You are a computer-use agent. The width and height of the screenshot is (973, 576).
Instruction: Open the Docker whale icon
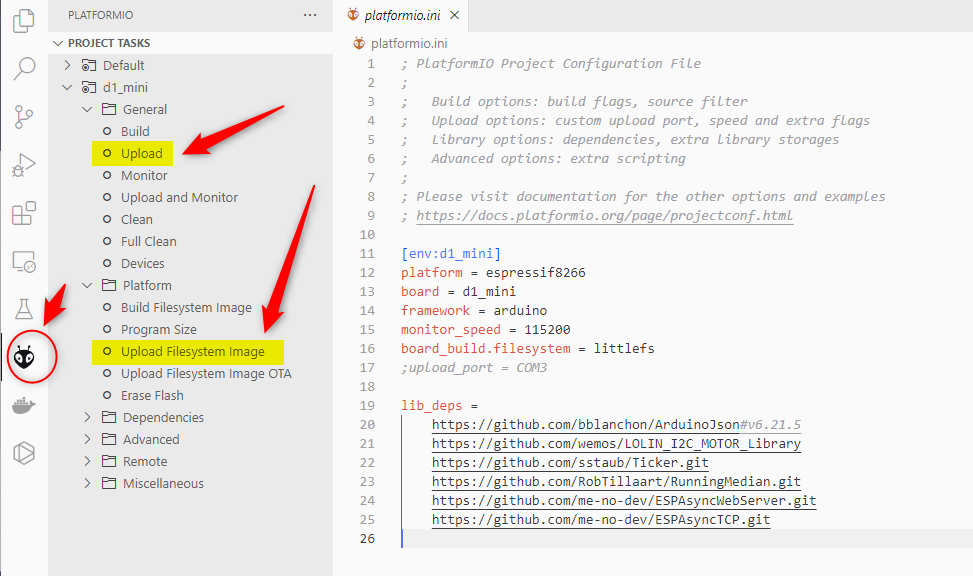click(x=23, y=405)
